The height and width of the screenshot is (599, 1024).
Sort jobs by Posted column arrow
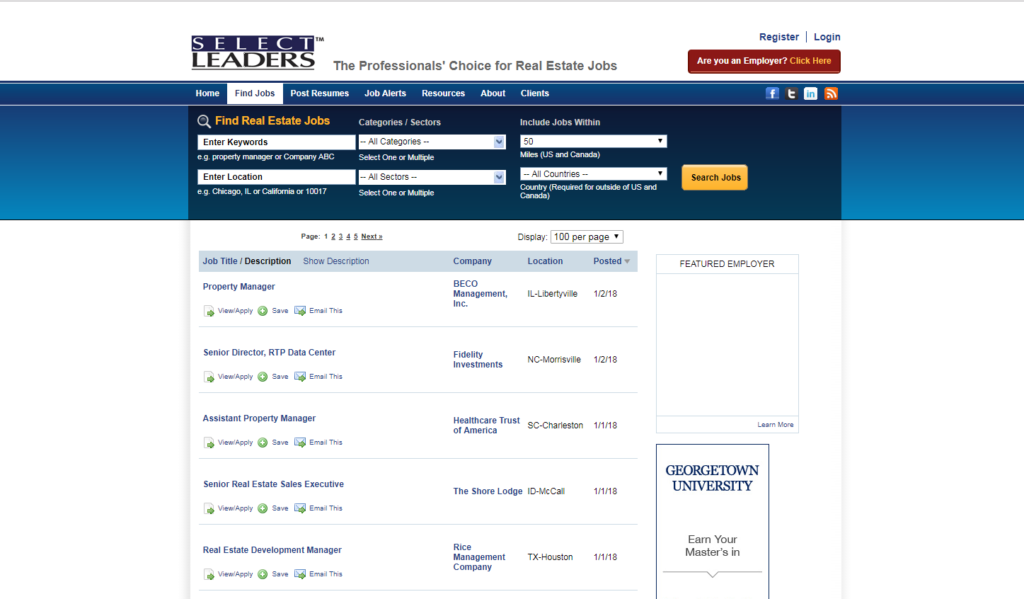point(627,261)
